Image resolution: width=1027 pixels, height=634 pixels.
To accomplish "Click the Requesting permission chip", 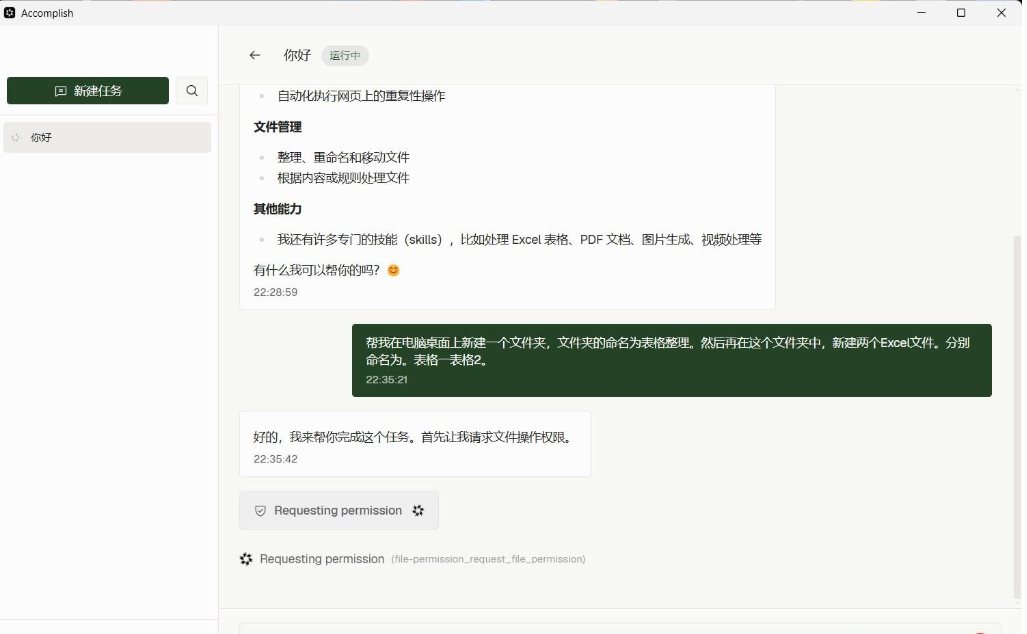I will coord(338,510).
